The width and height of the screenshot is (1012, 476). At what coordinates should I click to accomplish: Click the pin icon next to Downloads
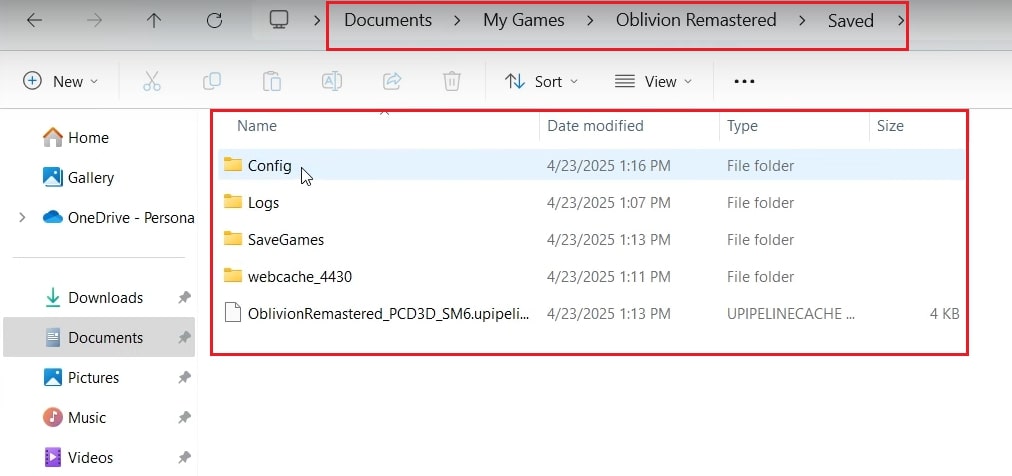pos(185,297)
